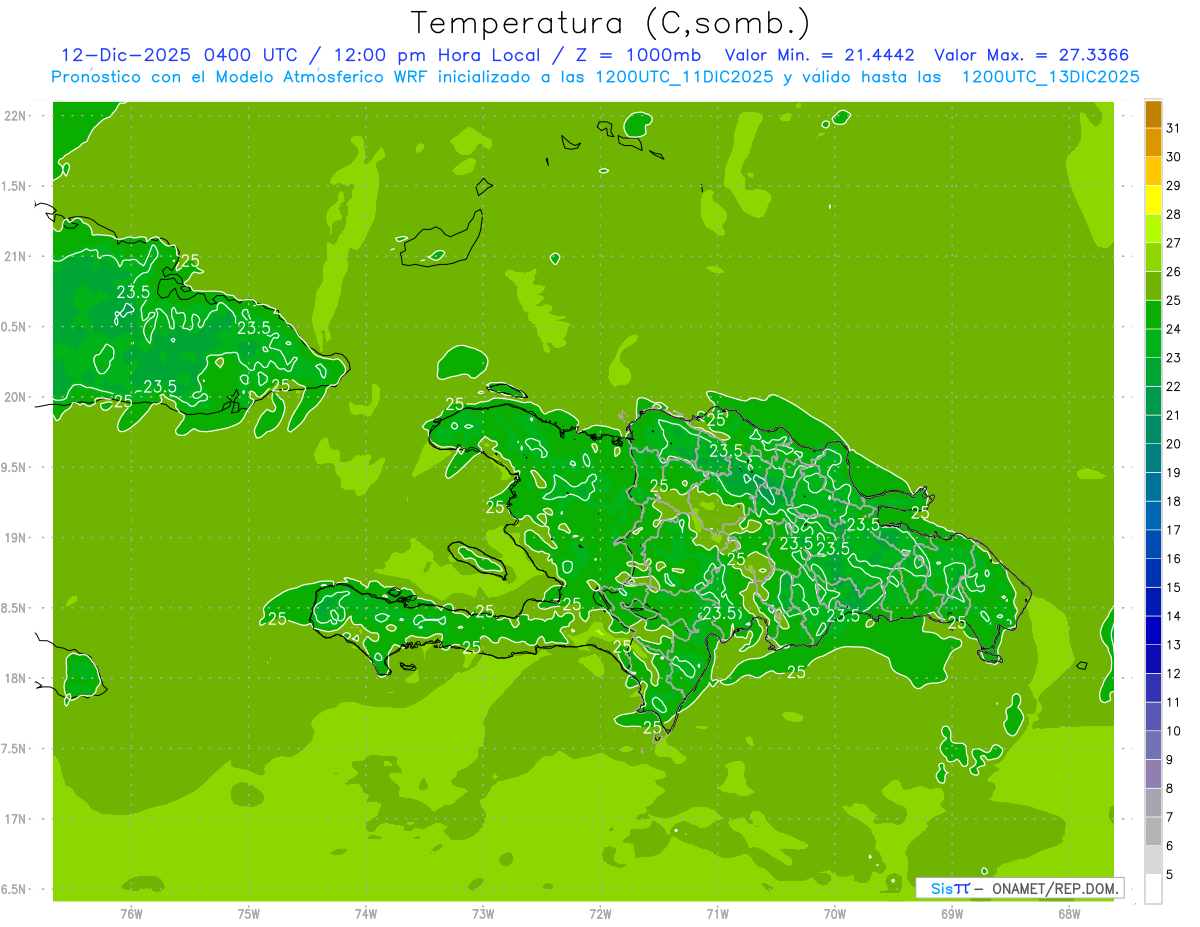This screenshot has width=1200, height=927.
Task: Pick the yellow swatch between legend values 28 and 29
Action: [1153, 200]
